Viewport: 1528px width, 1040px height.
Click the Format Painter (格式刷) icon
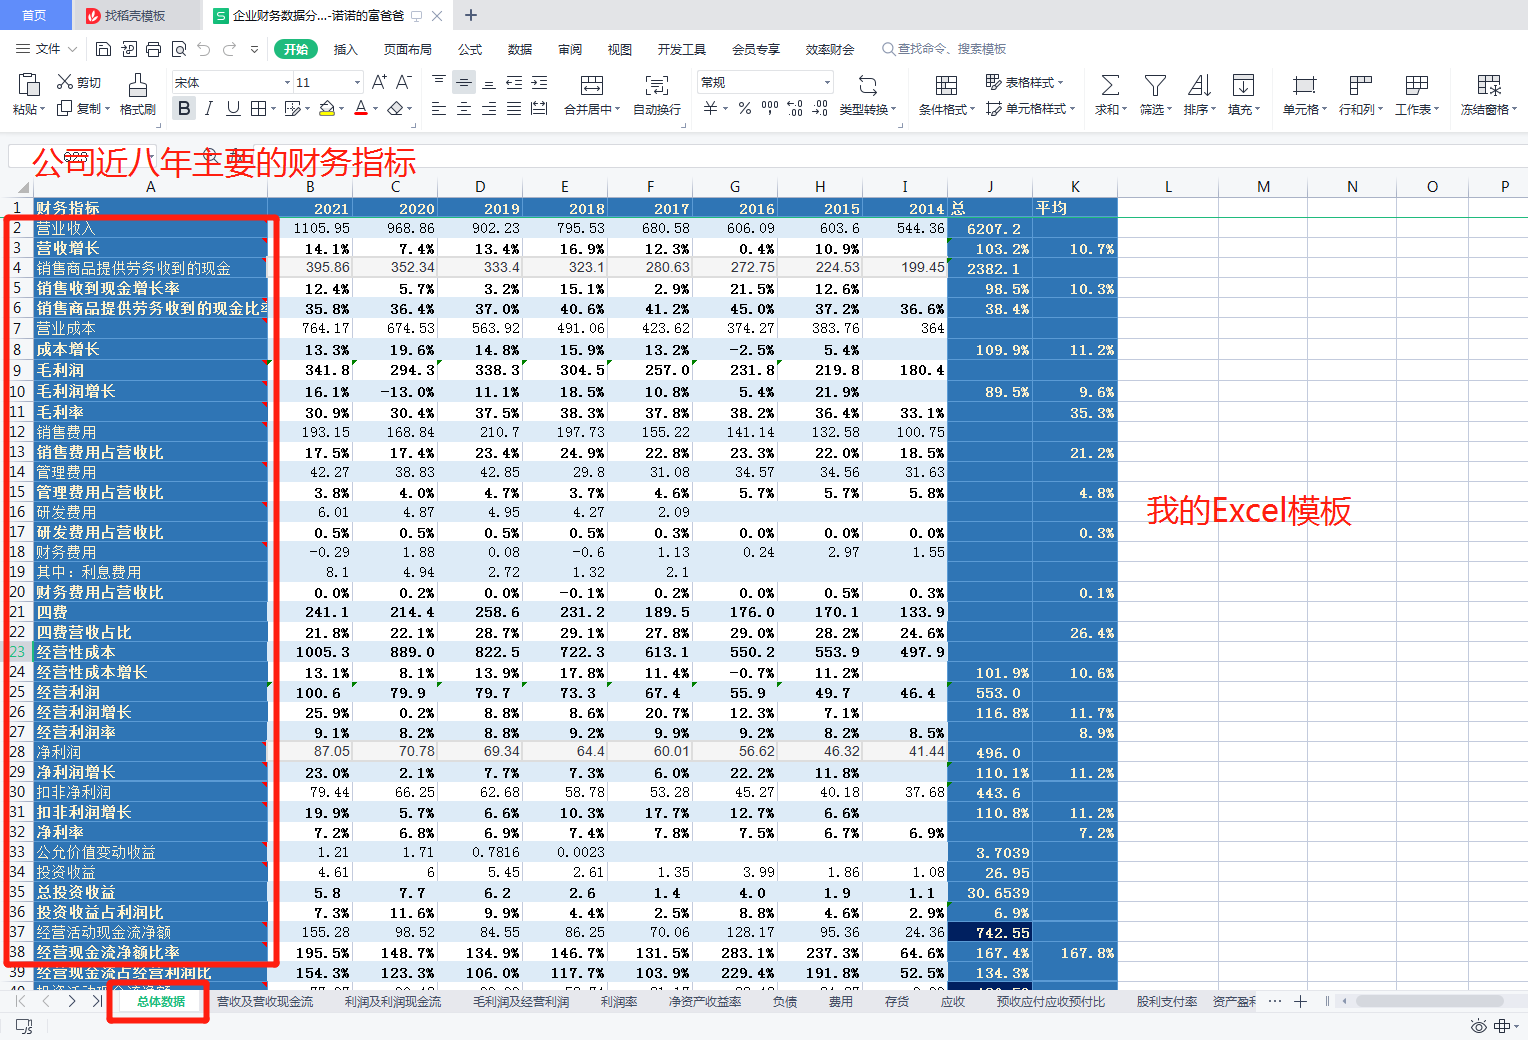[137, 95]
